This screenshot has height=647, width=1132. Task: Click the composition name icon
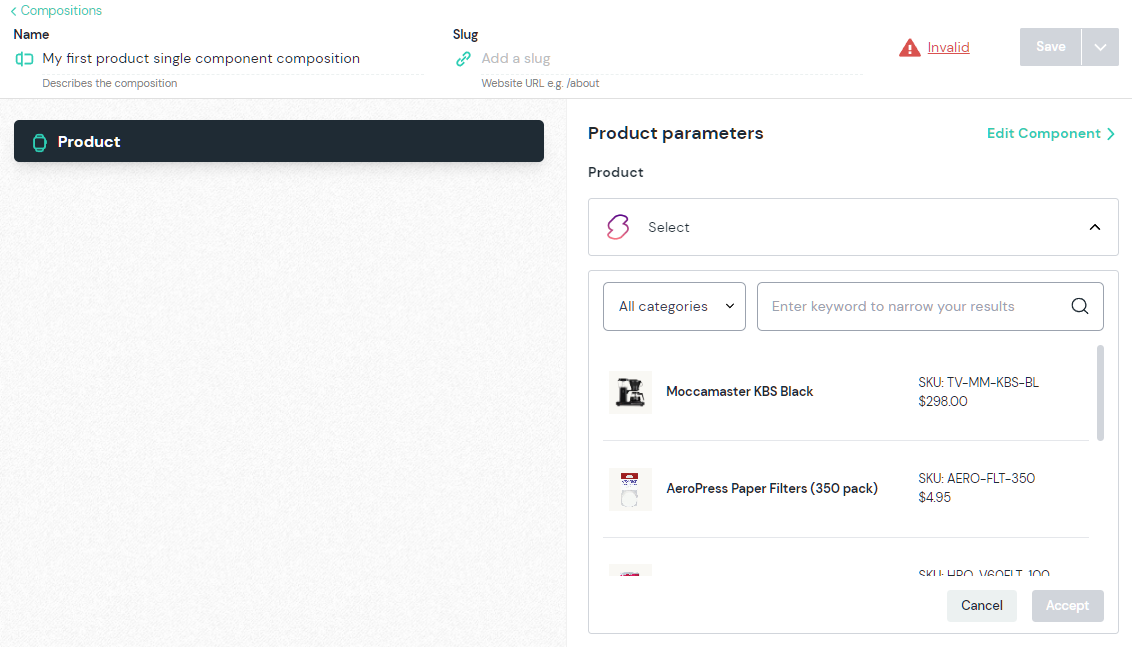[x=24, y=59]
